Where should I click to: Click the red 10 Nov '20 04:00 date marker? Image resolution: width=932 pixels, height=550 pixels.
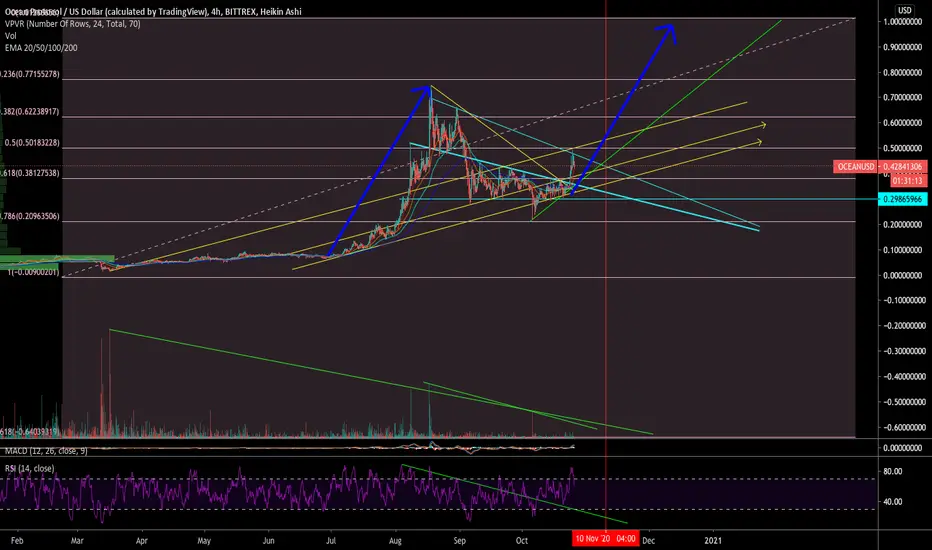pyautogui.click(x=606, y=539)
